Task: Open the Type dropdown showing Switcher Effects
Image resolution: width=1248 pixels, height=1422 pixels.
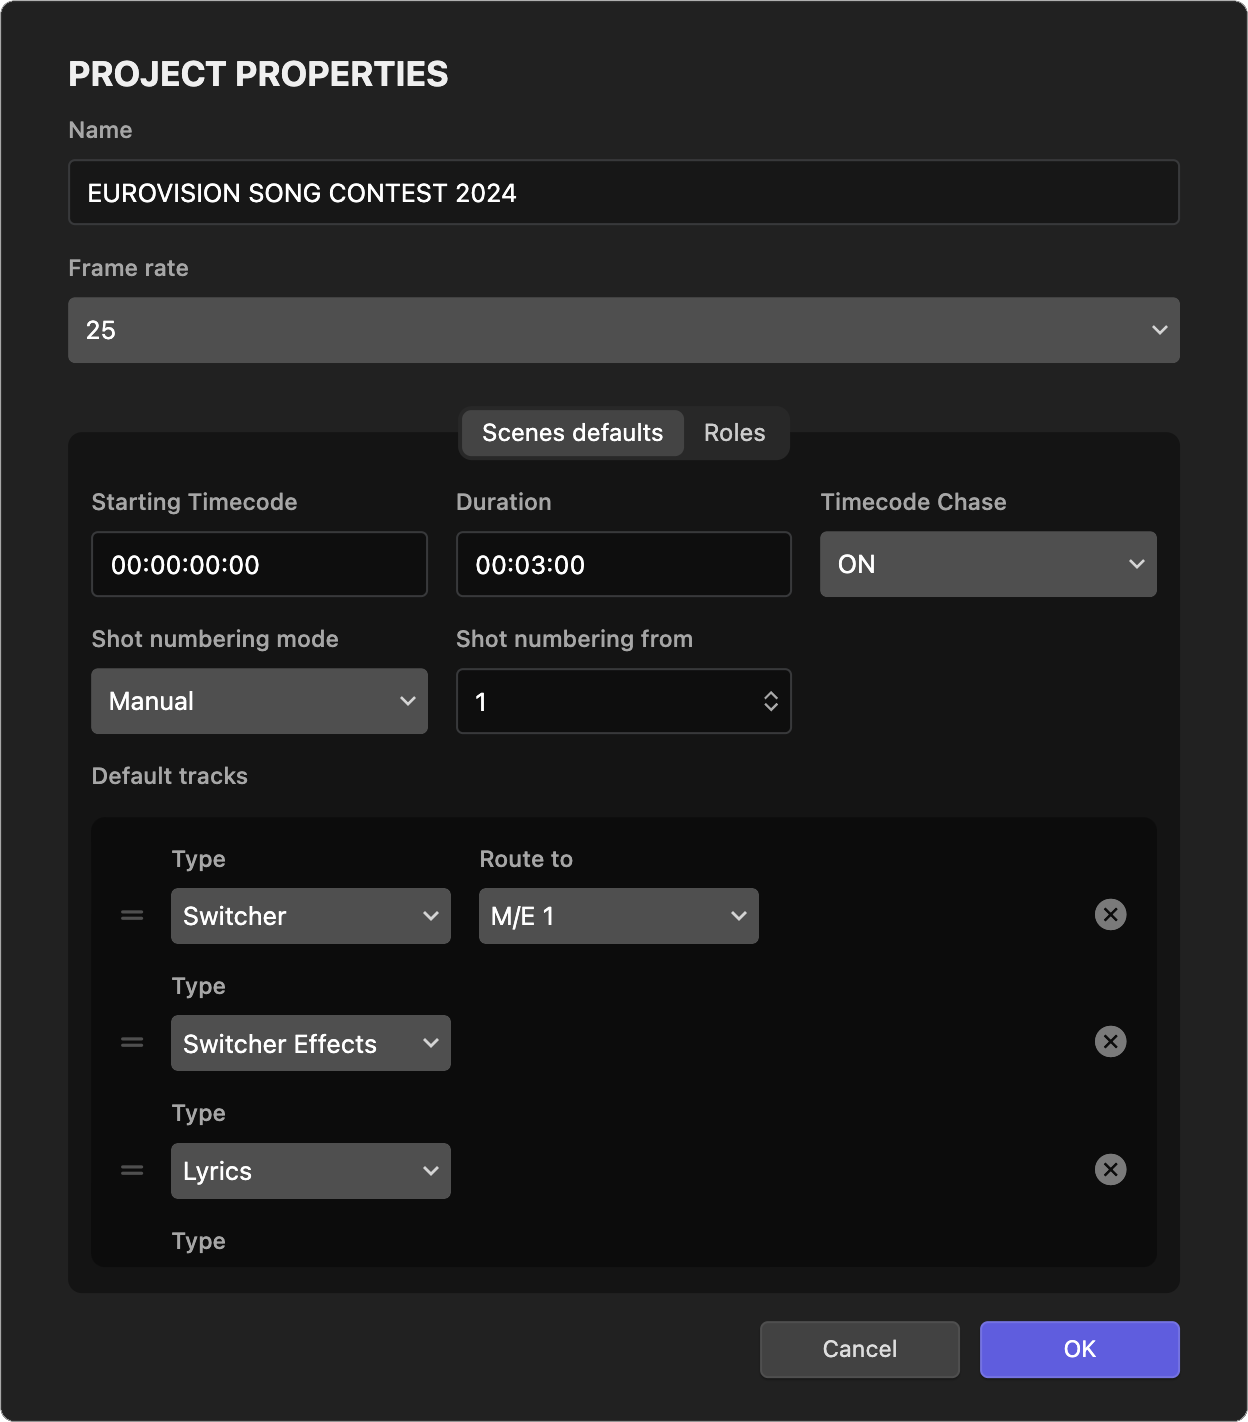Action: (x=310, y=1042)
